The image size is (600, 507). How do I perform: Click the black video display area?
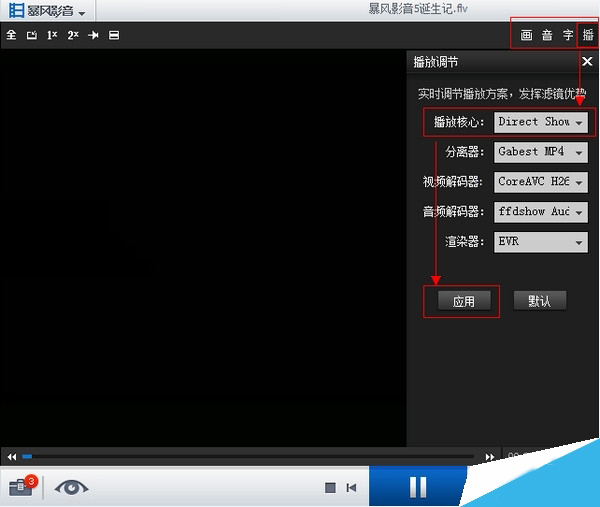[203, 248]
